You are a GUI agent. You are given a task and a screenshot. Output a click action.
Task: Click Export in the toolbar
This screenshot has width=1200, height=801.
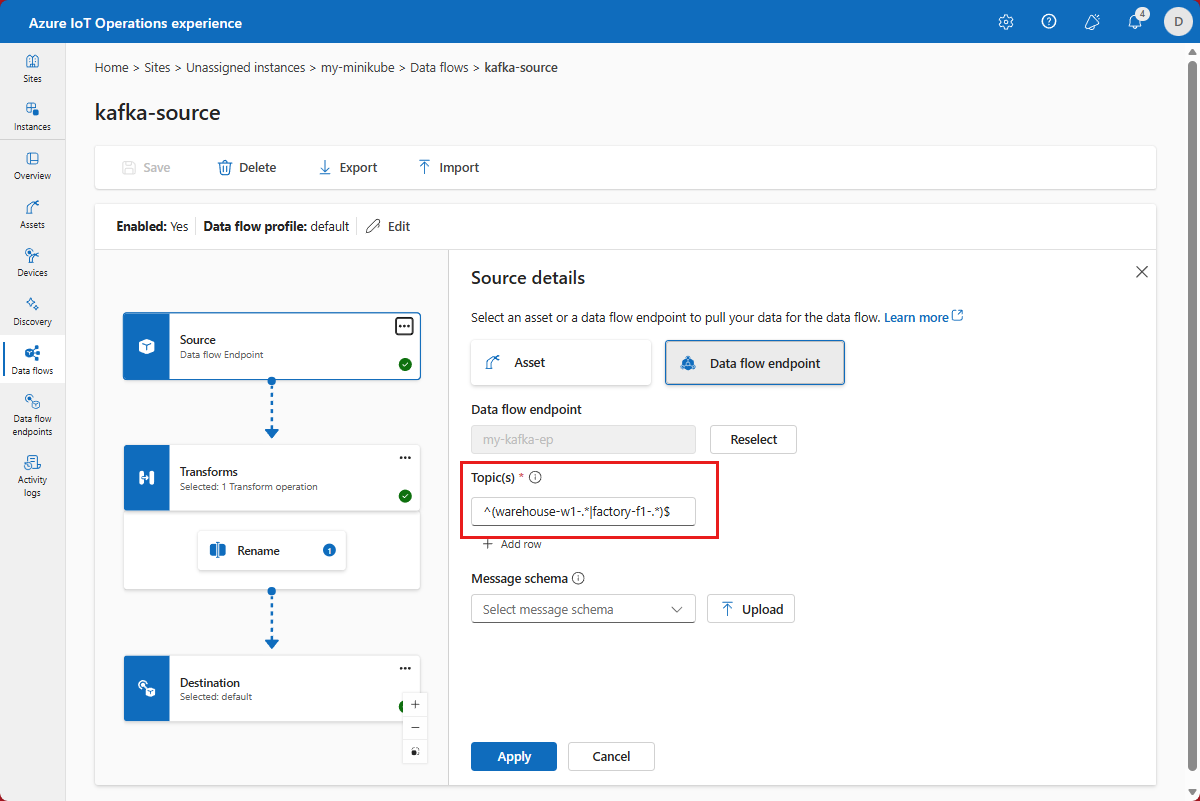click(x=347, y=167)
